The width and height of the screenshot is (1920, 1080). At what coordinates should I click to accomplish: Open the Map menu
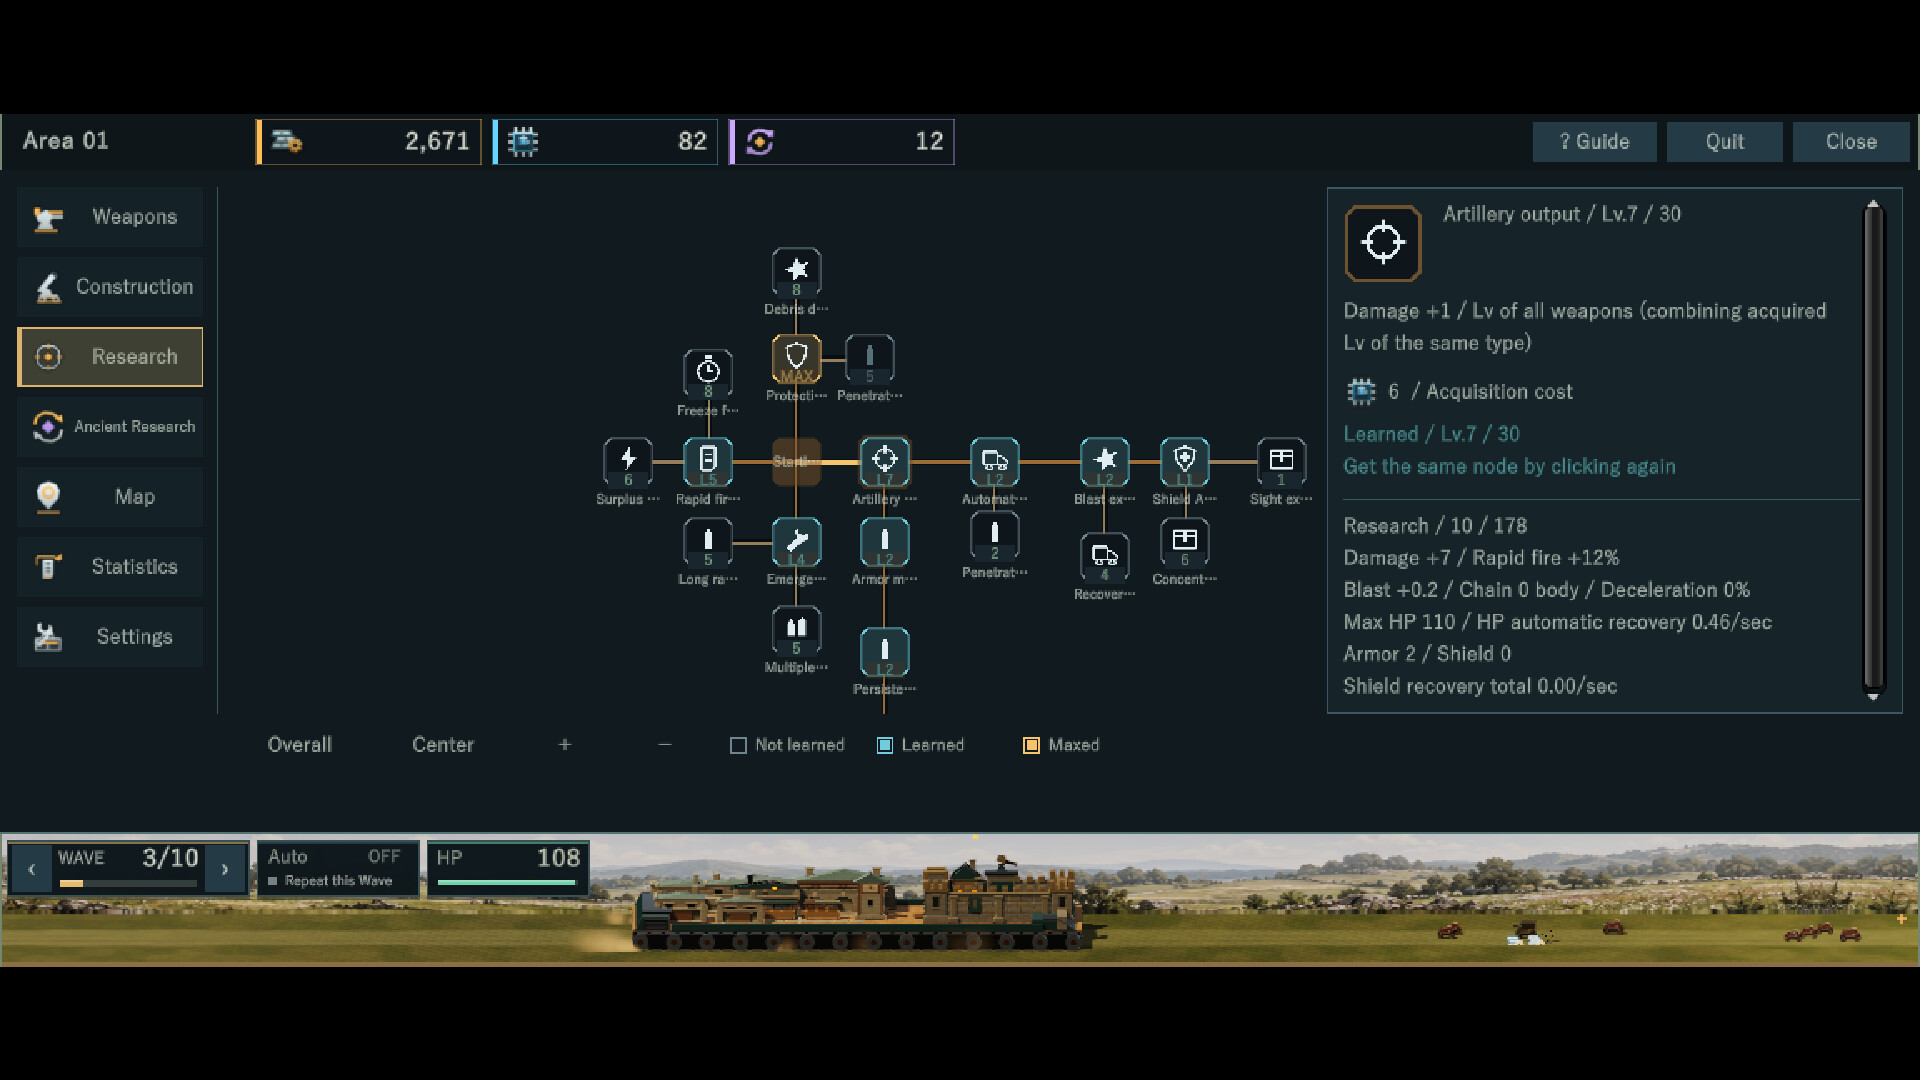pyautogui.click(x=110, y=497)
